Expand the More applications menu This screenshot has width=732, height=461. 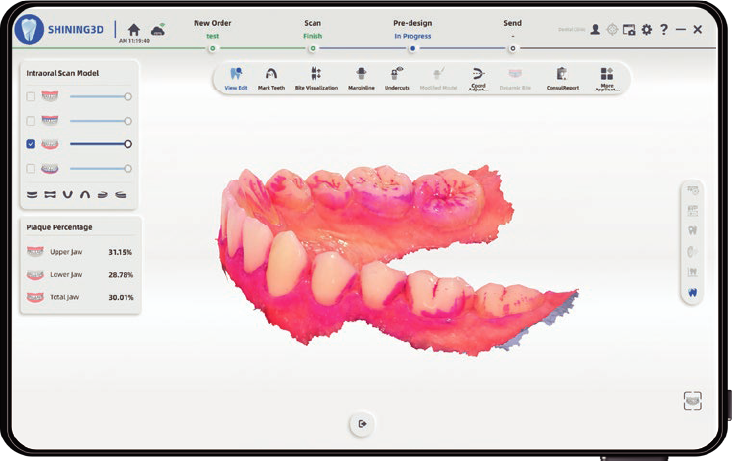[x=606, y=77]
